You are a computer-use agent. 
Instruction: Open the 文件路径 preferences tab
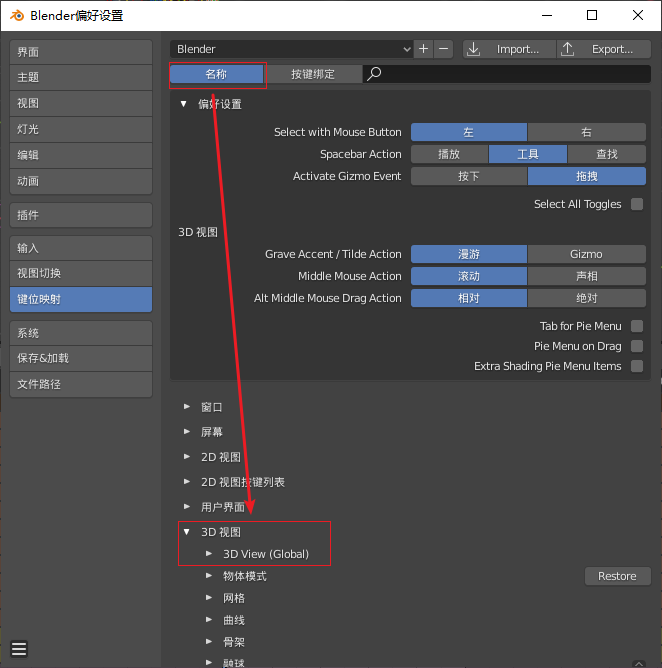81,384
